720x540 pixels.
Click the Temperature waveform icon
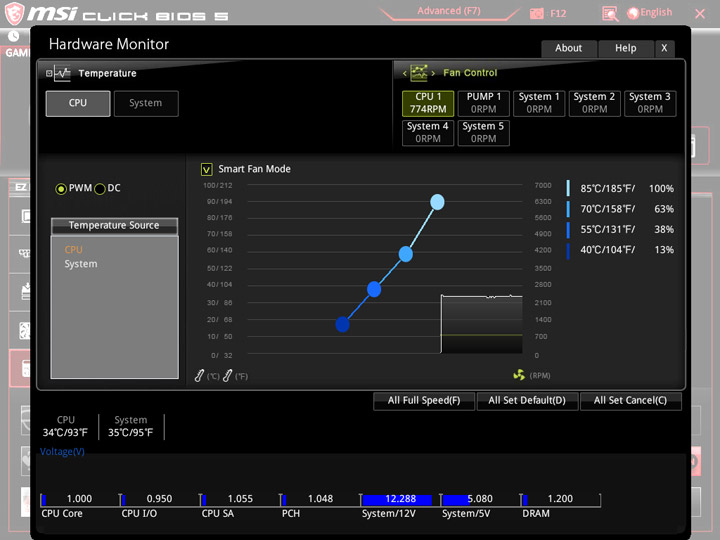coord(62,73)
